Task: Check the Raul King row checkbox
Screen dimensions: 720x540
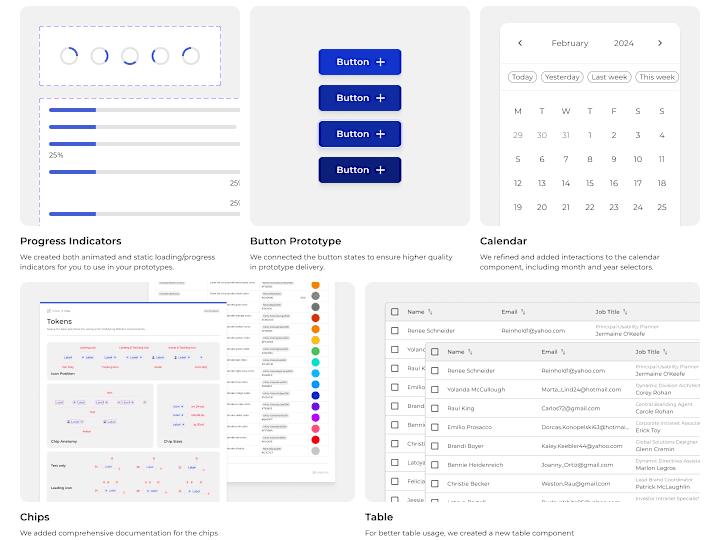Action: pyautogui.click(x=435, y=408)
